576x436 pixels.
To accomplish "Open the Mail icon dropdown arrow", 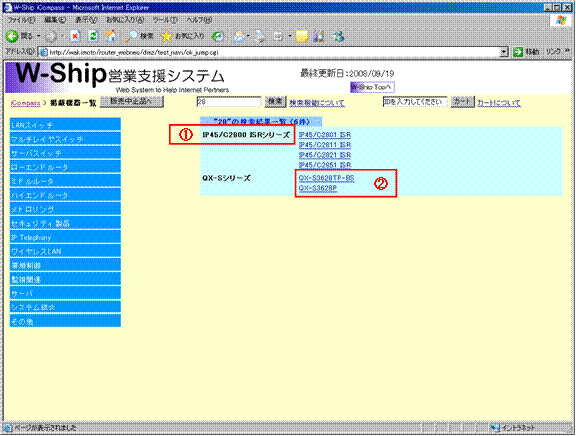I will click(248, 36).
